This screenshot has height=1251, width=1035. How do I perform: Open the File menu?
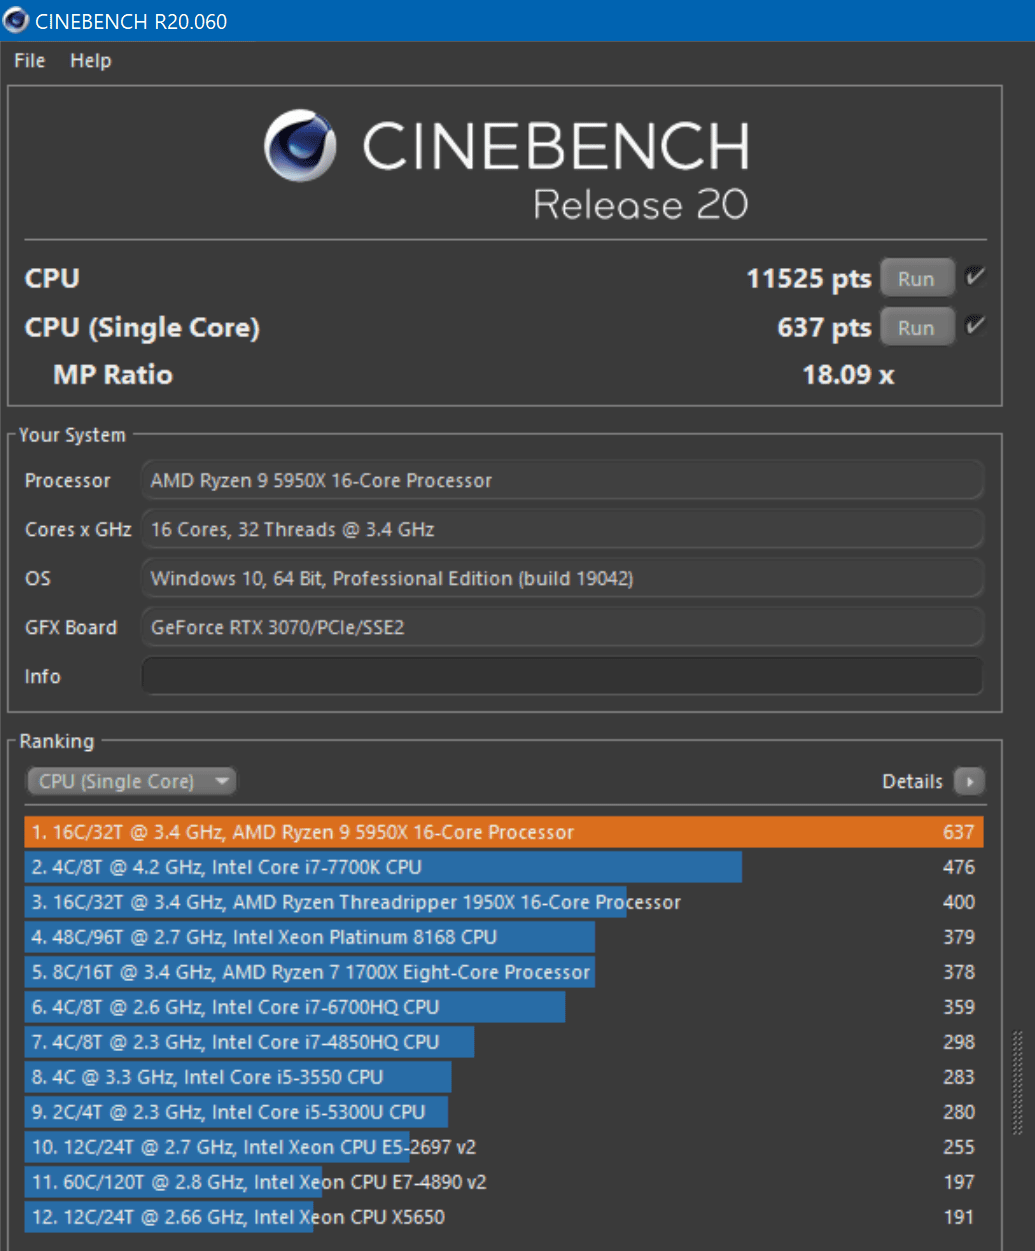[x=30, y=60]
